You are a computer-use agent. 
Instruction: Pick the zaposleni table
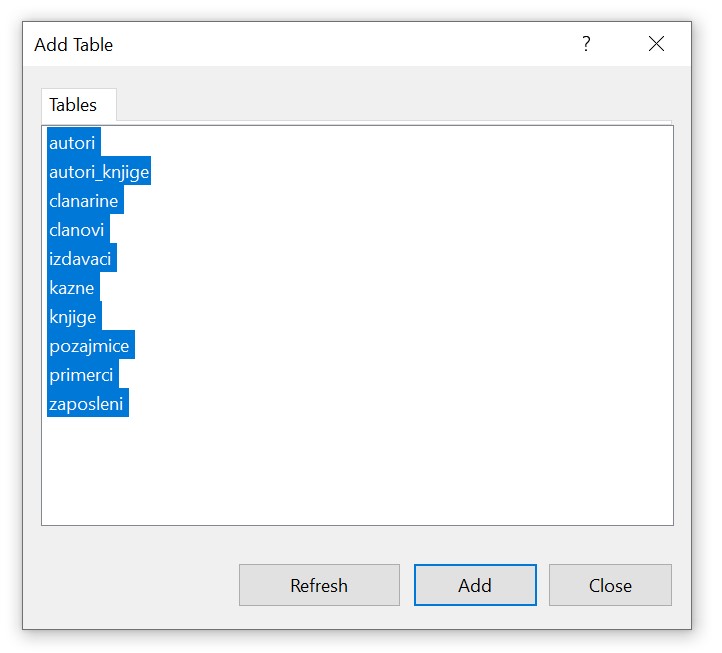pyautogui.click(x=86, y=404)
